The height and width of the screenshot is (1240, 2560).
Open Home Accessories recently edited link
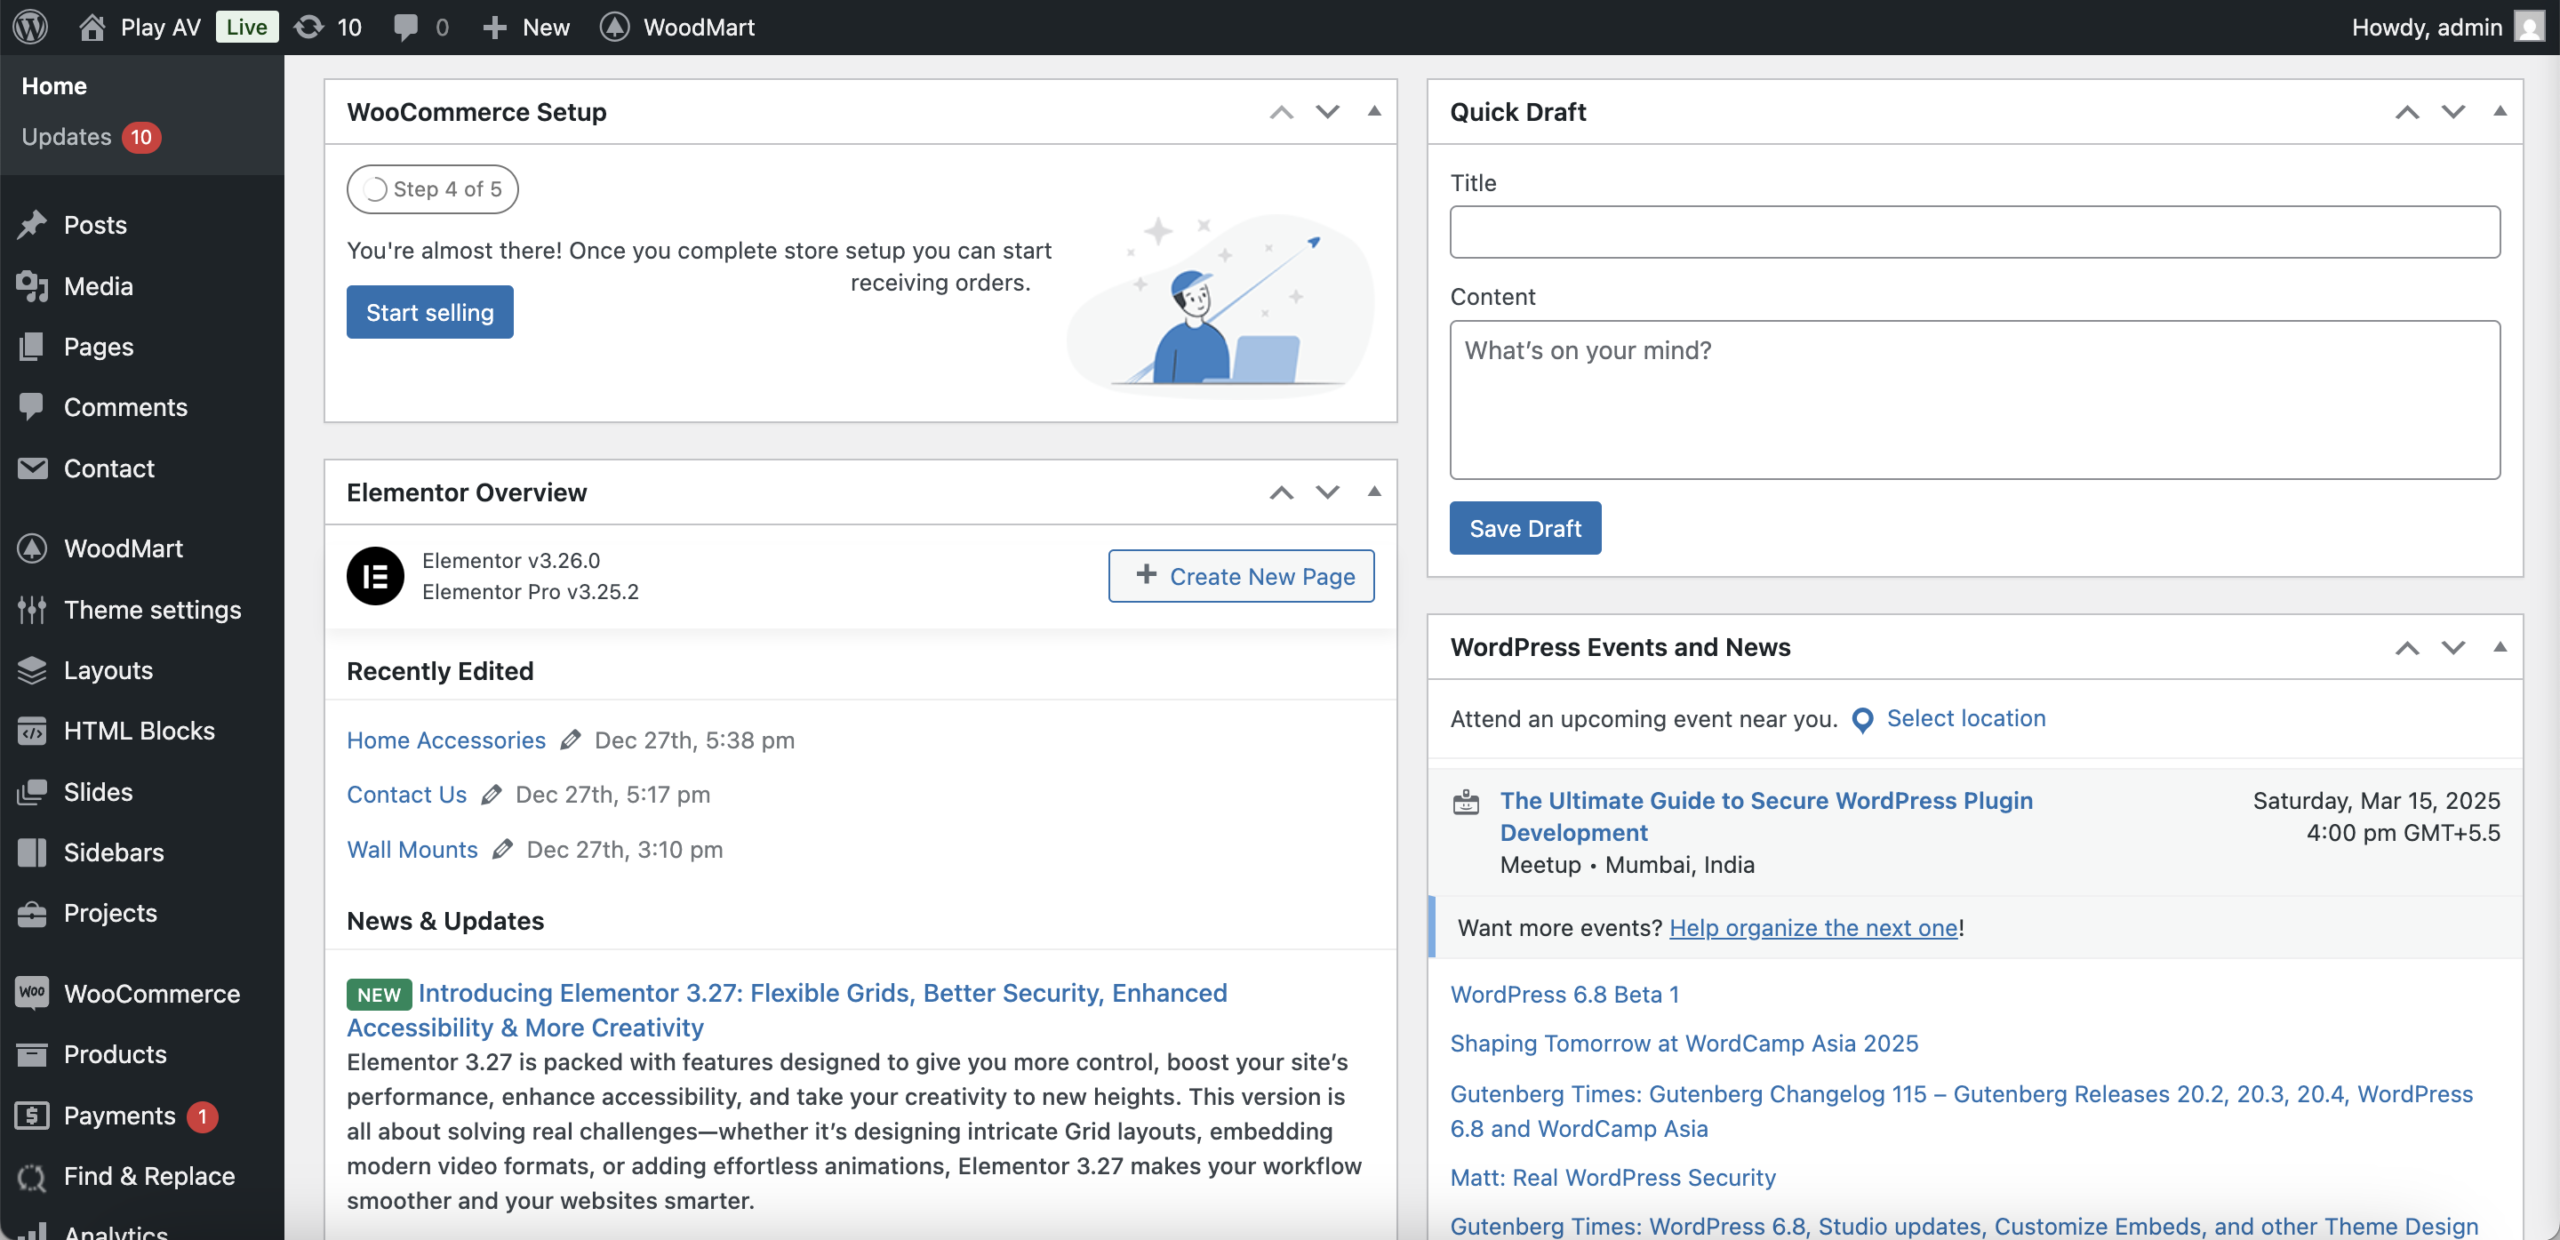tap(446, 740)
